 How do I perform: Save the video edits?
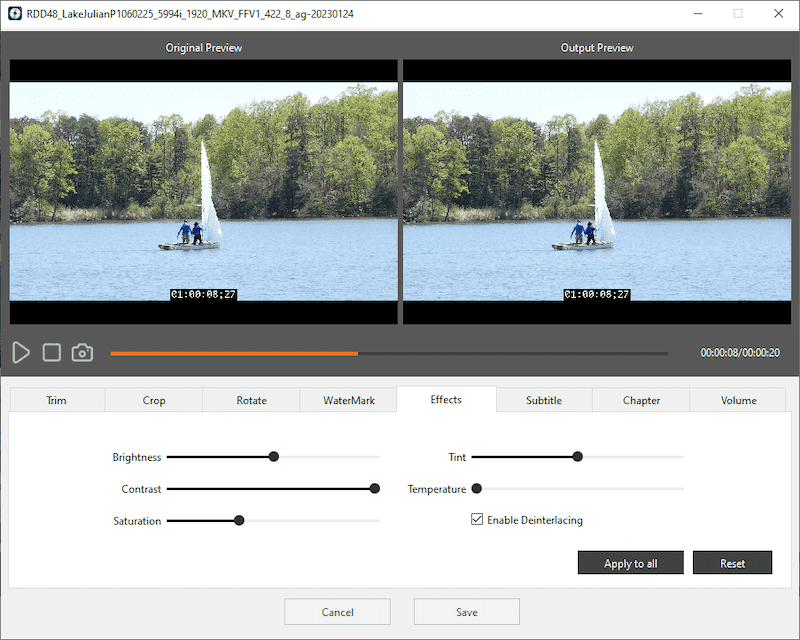point(466,612)
